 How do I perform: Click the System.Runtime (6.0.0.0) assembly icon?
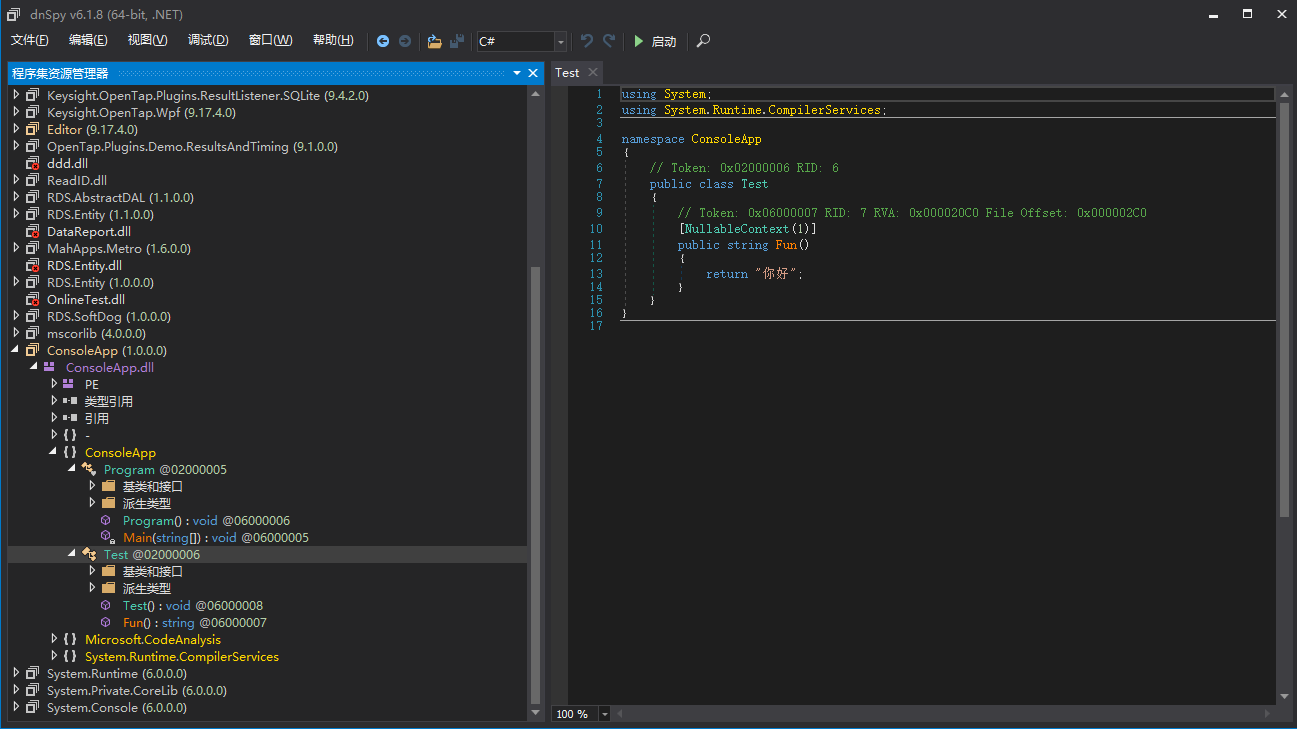pos(32,673)
